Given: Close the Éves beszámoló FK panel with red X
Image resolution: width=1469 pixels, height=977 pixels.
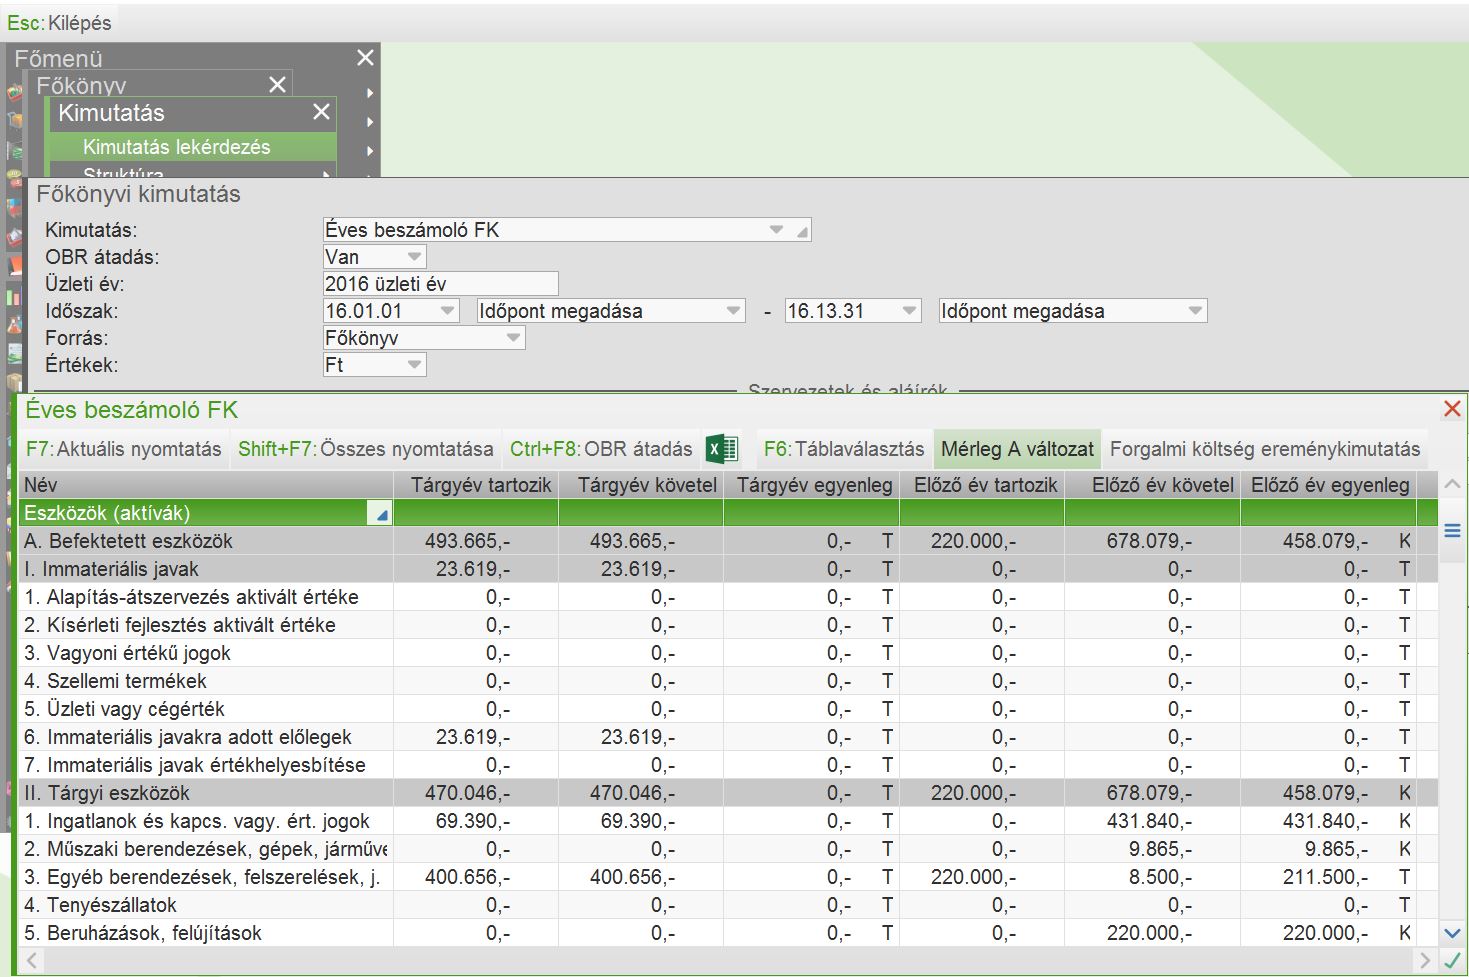Looking at the screenshot, I should click(x=1452, y=409).
